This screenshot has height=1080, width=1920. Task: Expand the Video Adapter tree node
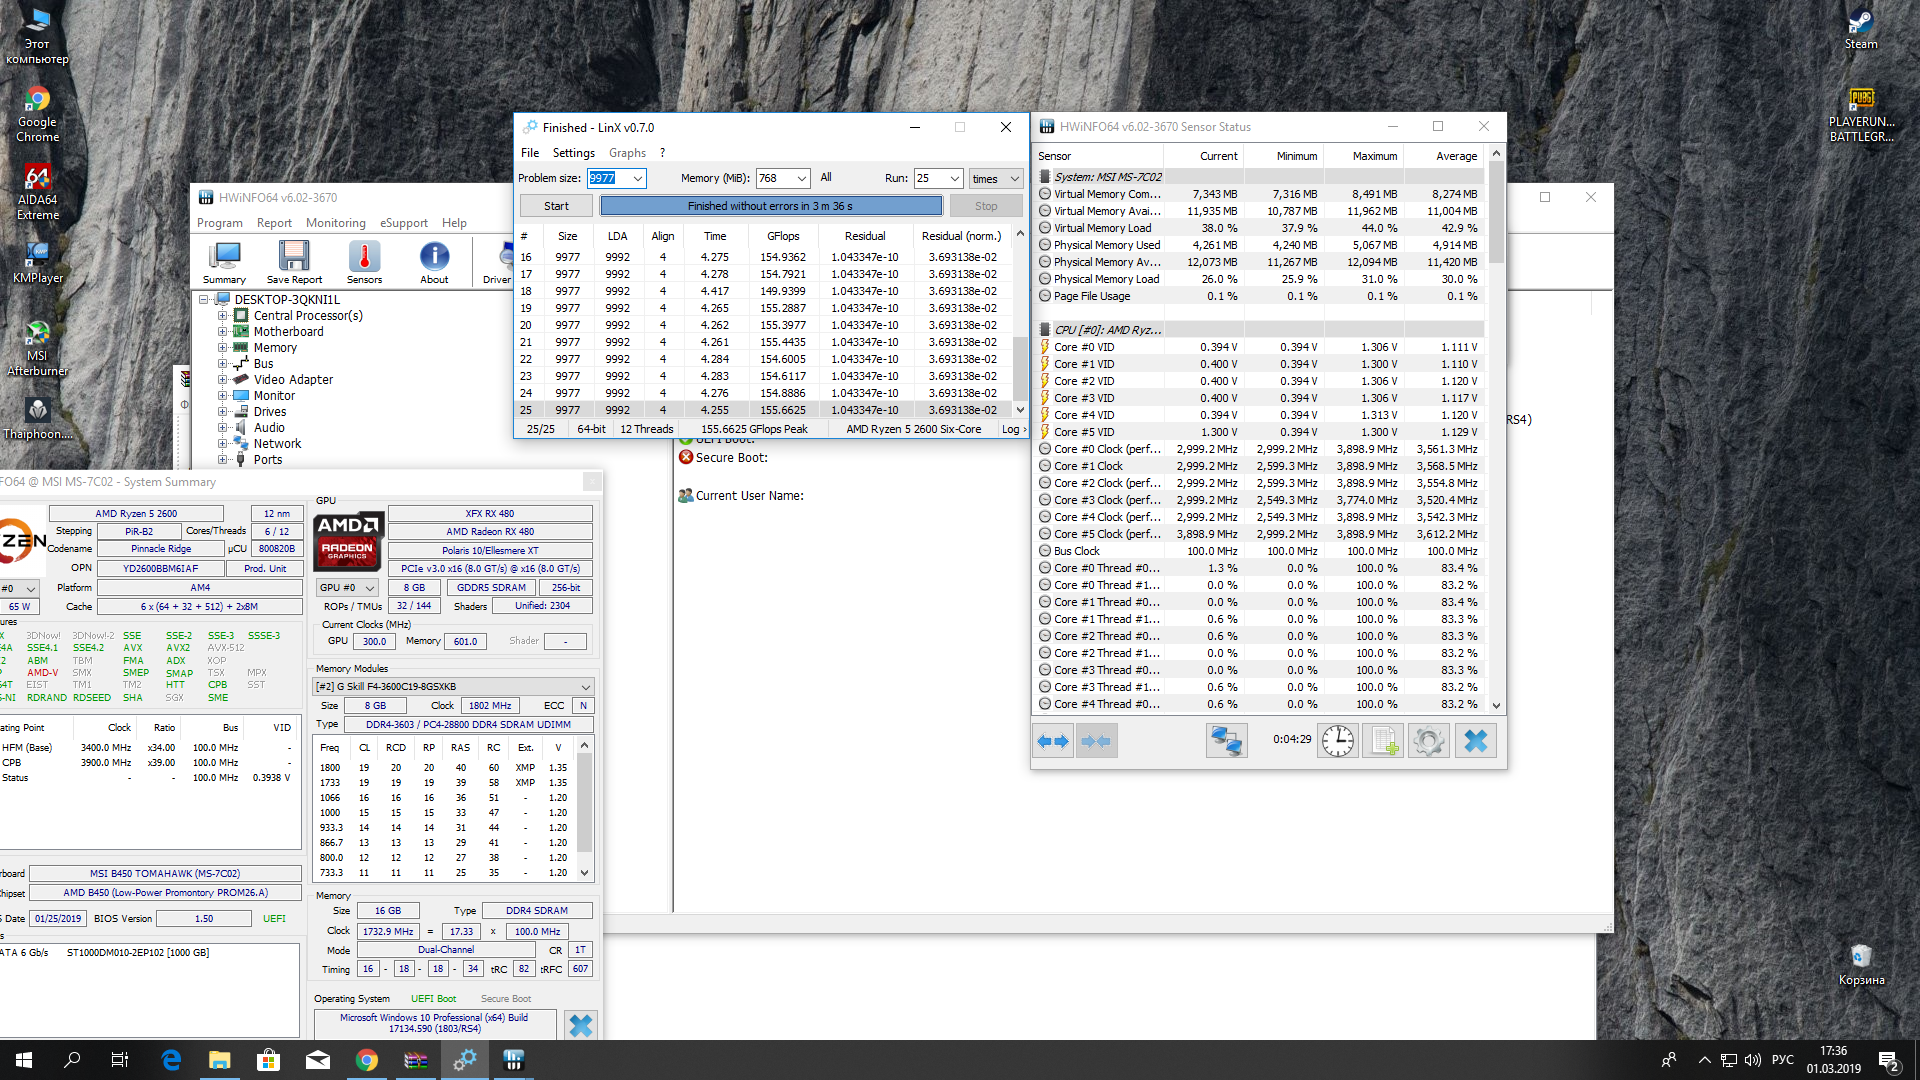point(223,379)
